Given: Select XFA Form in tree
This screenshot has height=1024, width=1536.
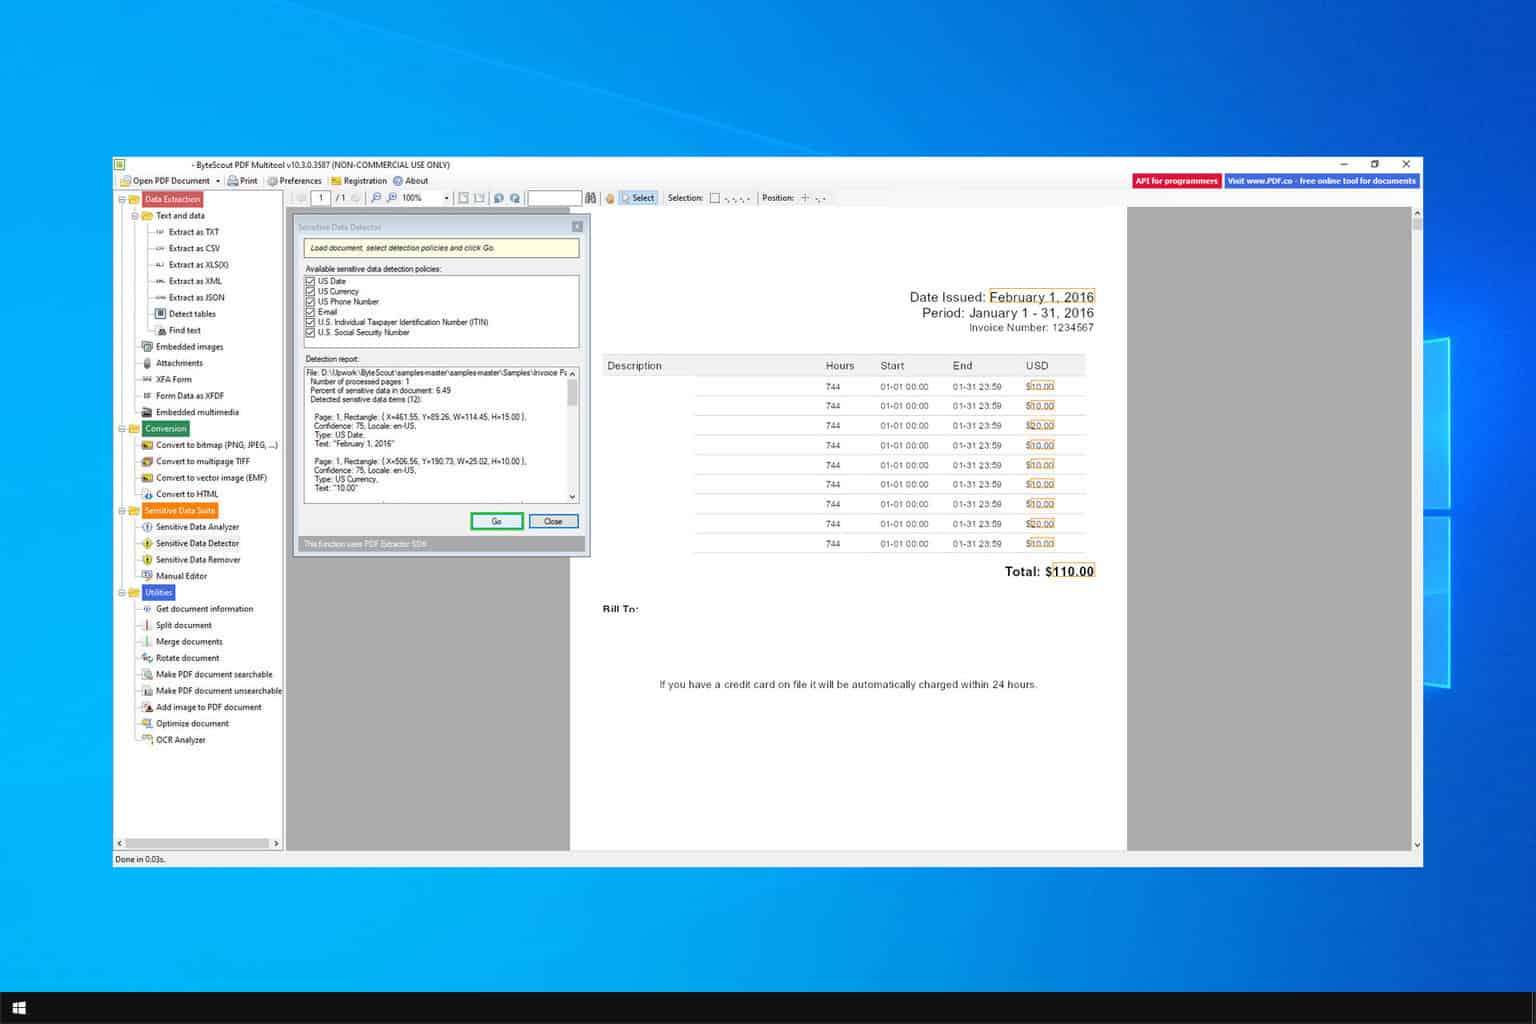Looking at the screenshot, I should [x=173, y=380].
